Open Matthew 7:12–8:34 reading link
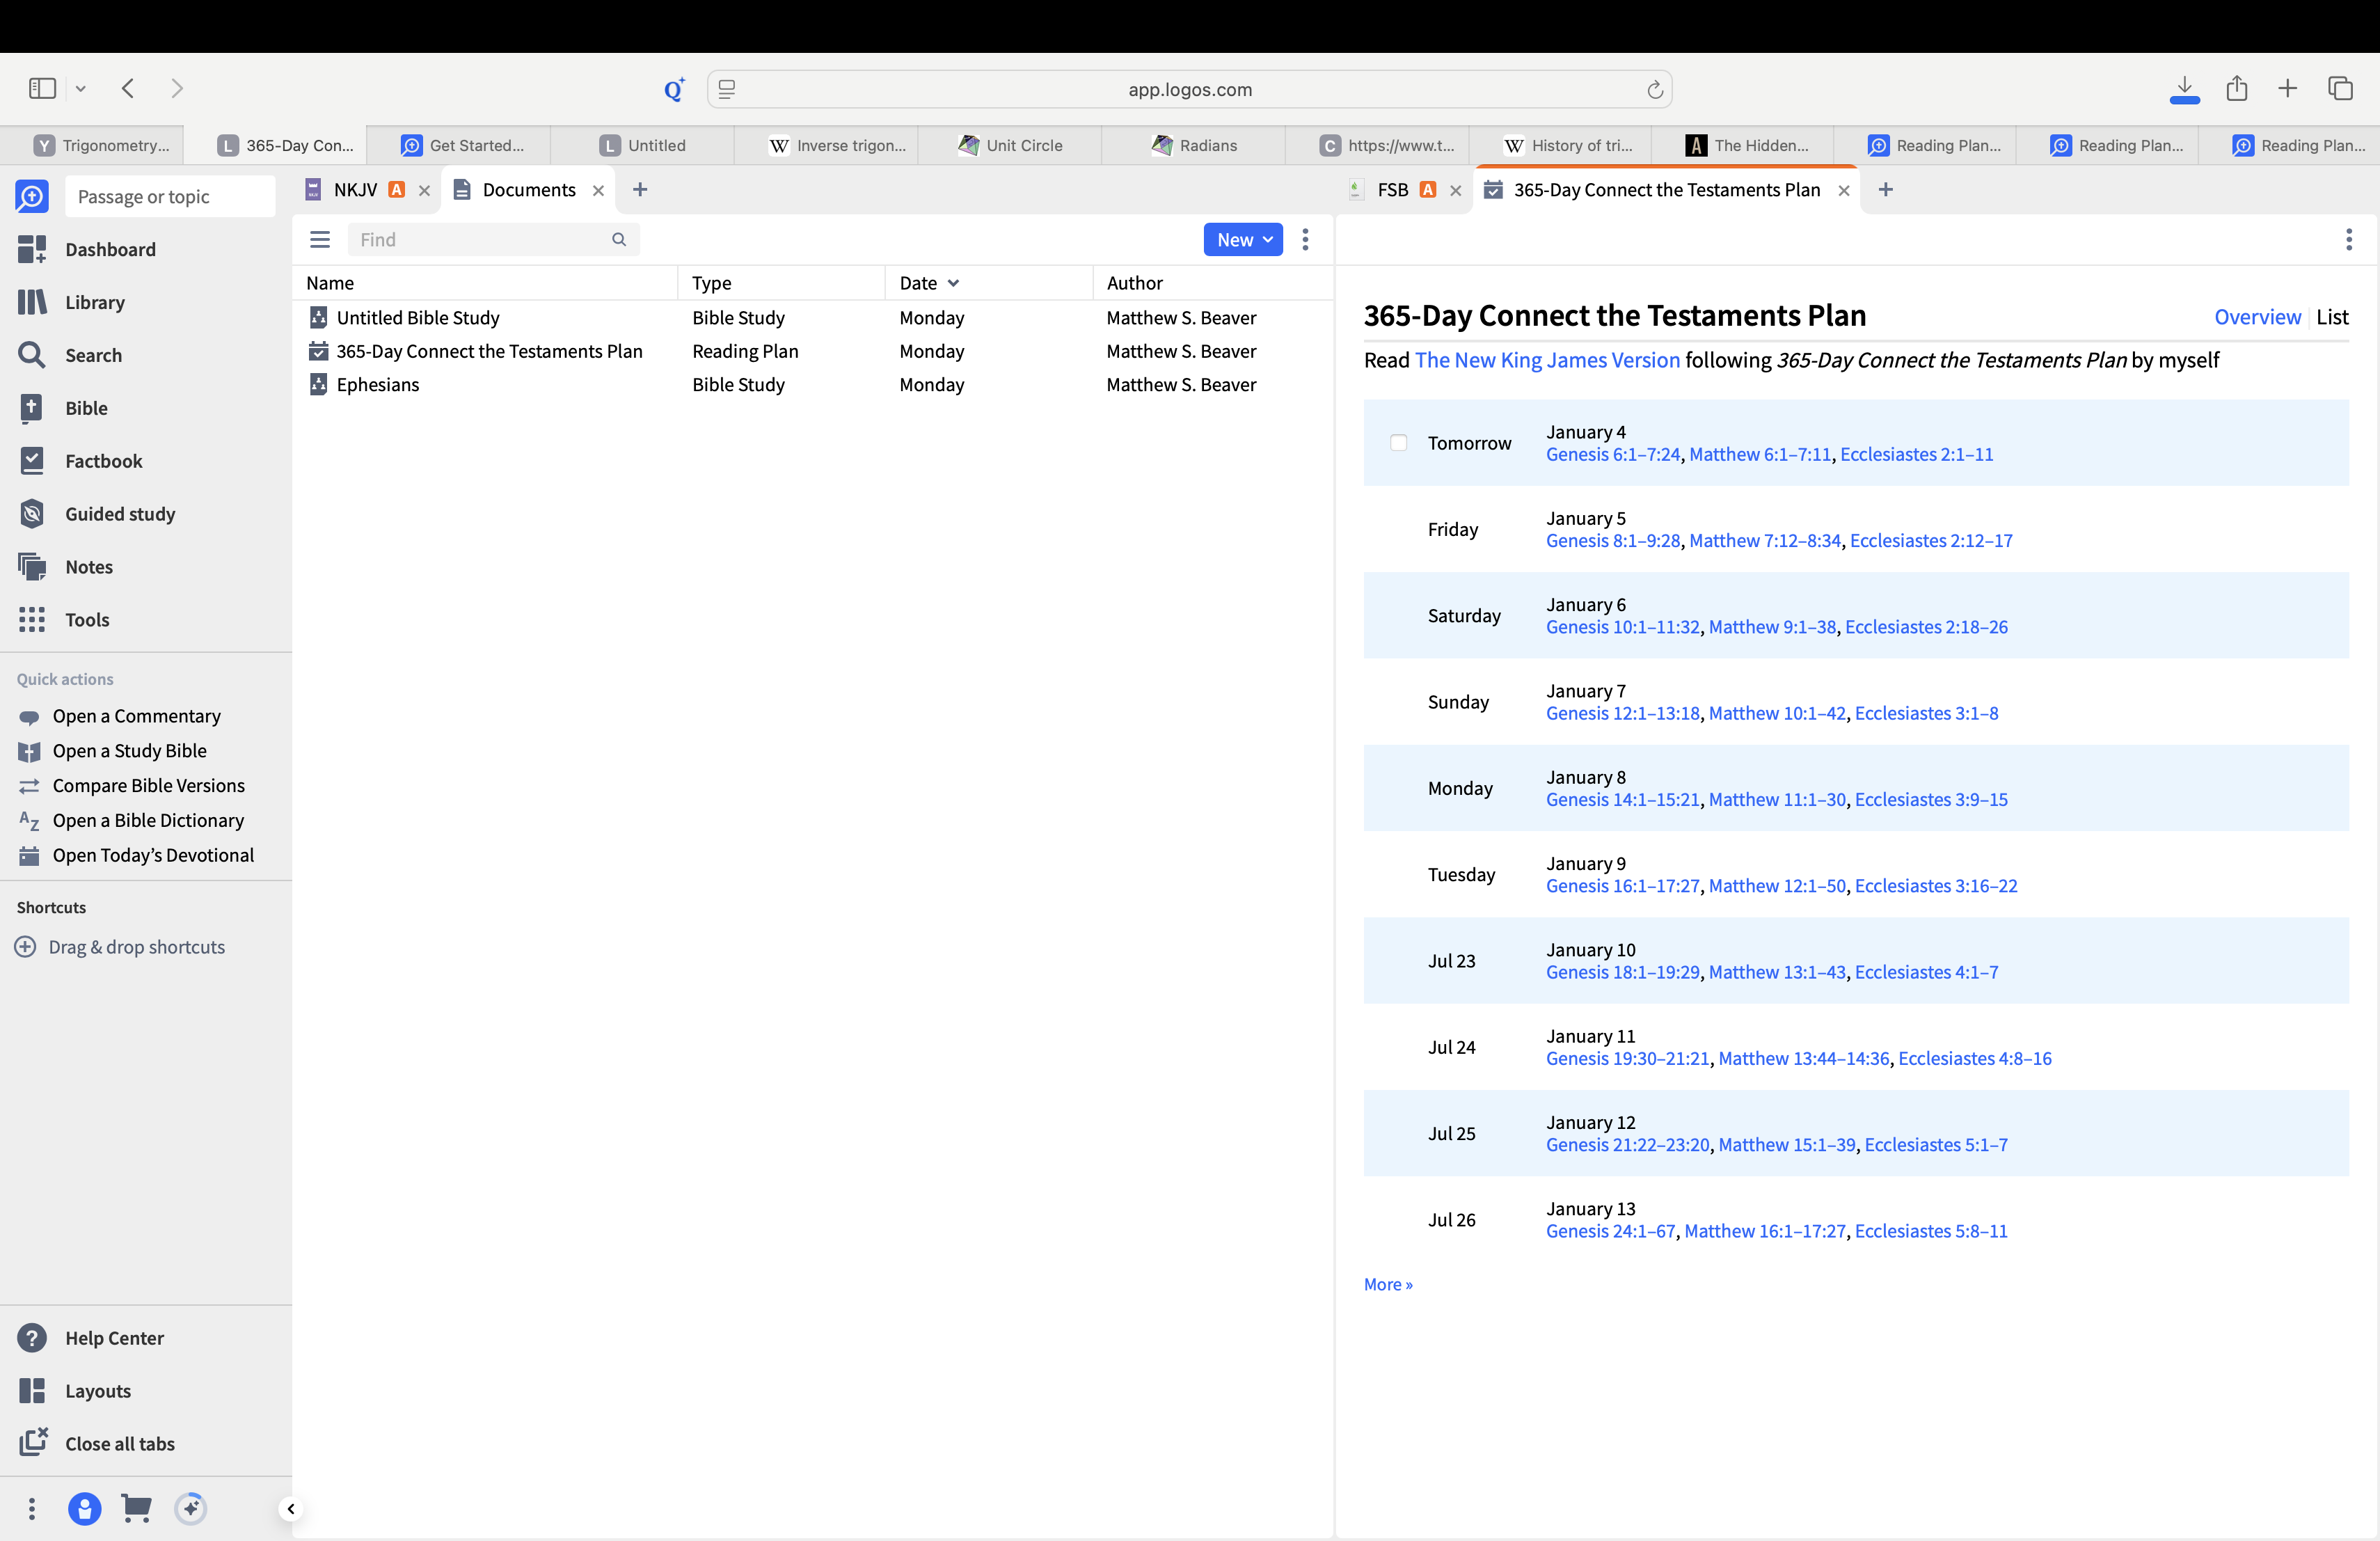Image resolution: width=2380 pixels, height=1541 pixels. [x=1765, y=540]
